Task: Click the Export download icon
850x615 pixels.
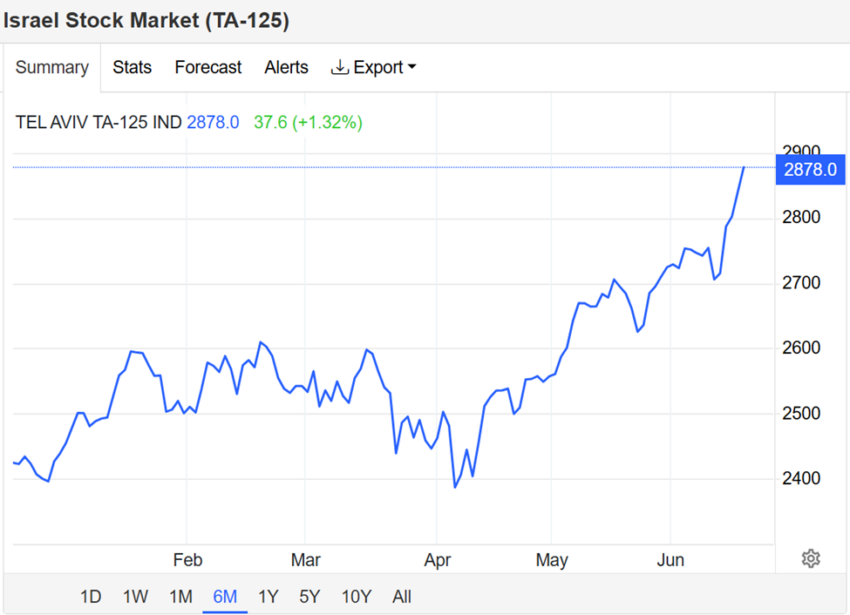Action: [x=340, y=67]
